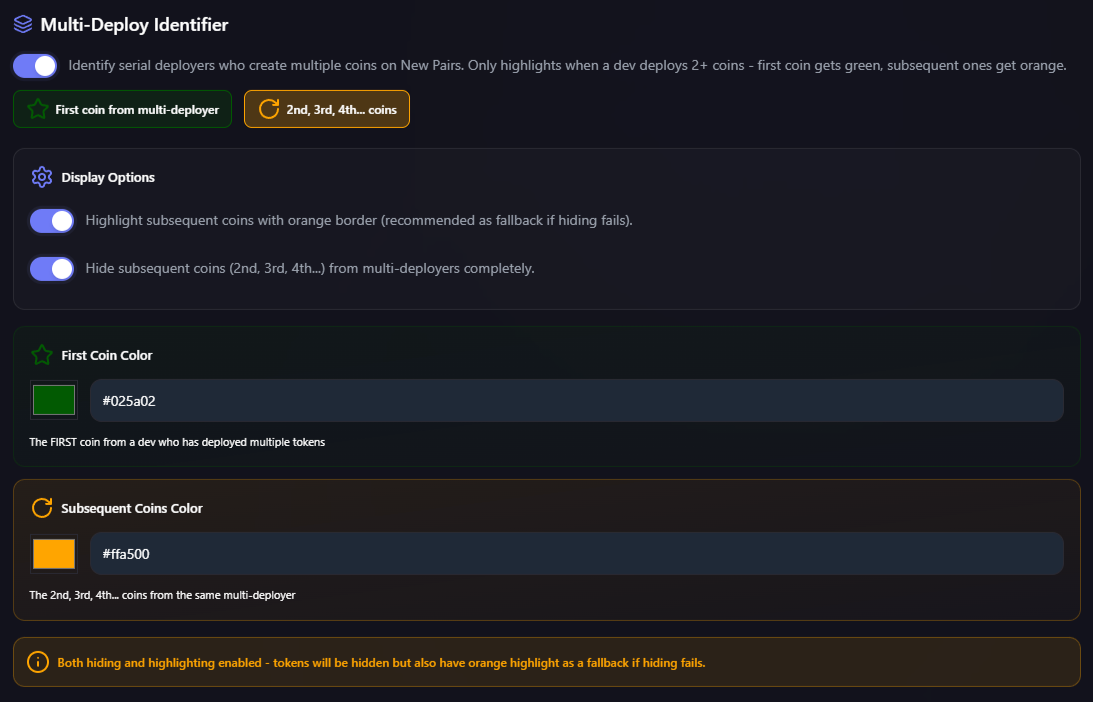Open the orange Subsequent Coins color swatch

(x=54, y=553)
